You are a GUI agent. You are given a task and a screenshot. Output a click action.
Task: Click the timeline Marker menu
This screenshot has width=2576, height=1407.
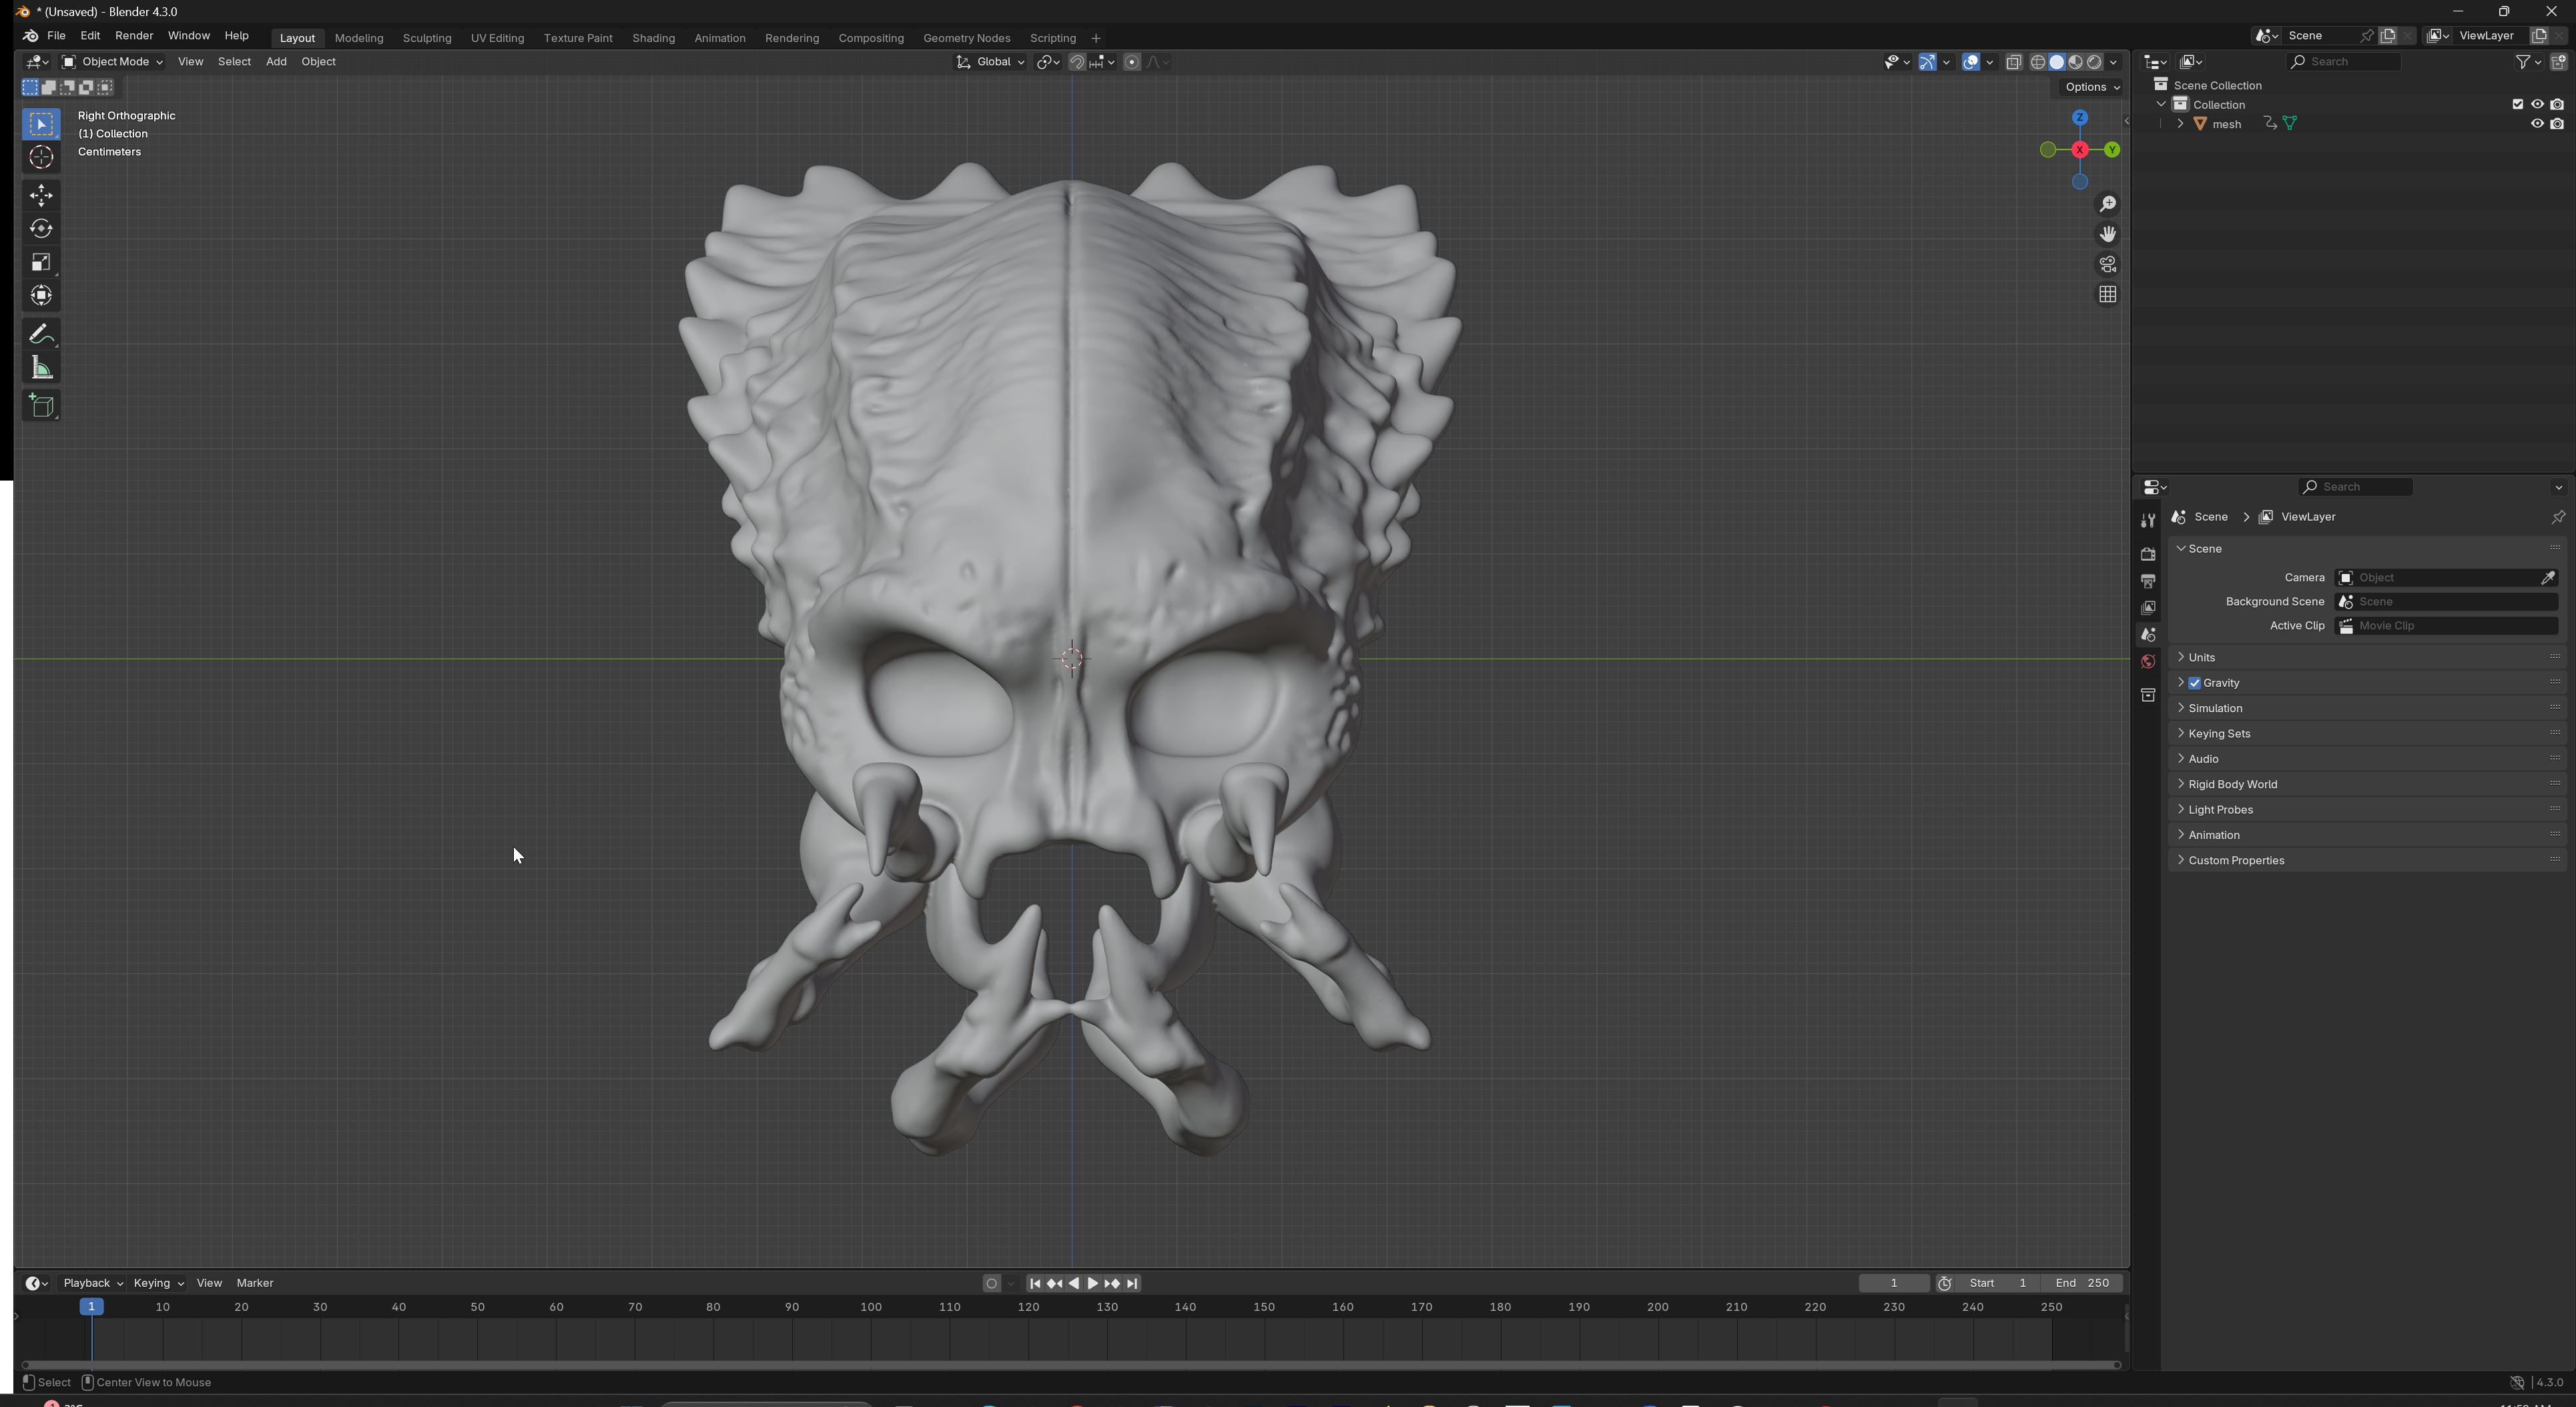(255, 1283)
